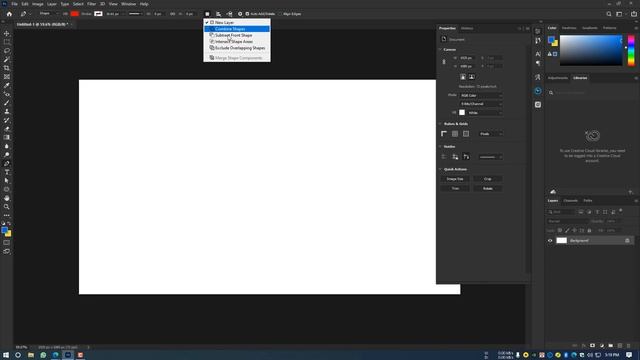Click the hue slider in Color panel
The image size is (640, 360).
click(631, 50)
